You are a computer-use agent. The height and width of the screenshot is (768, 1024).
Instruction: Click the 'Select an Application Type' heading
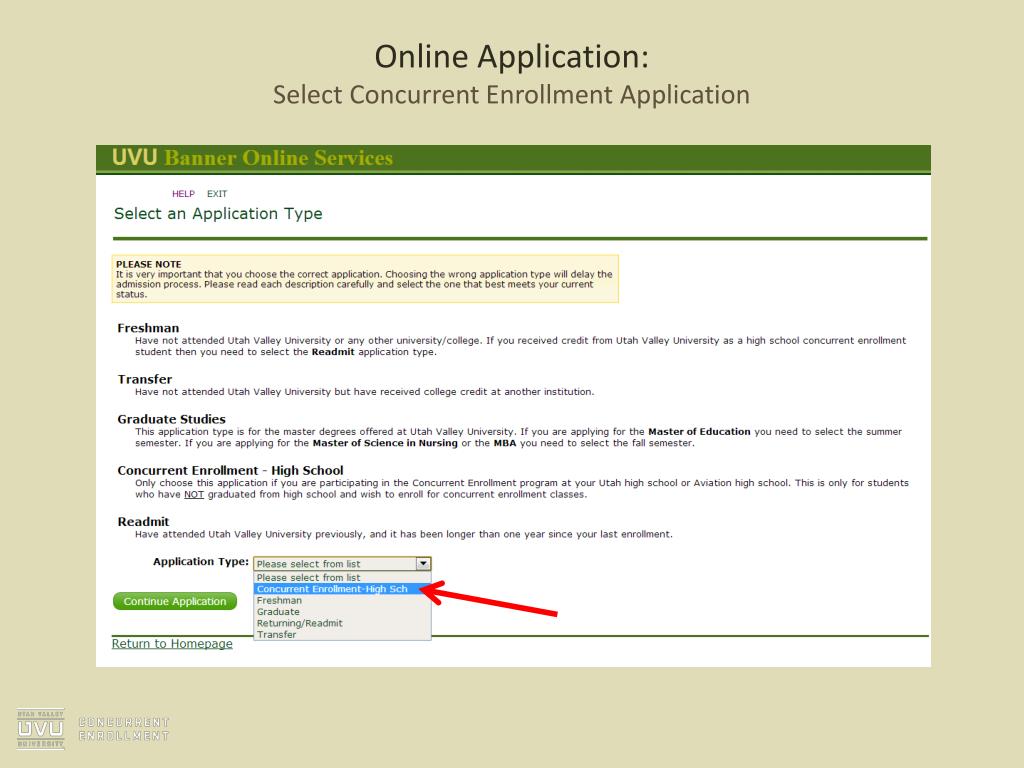(218, 214)
